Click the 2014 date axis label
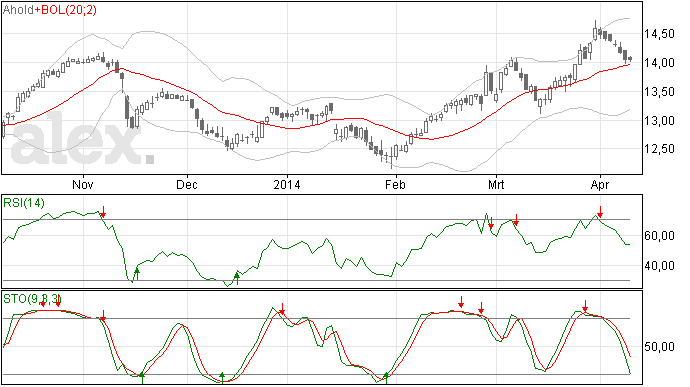This screenshot has height=387, width=690. pos(287,184)
